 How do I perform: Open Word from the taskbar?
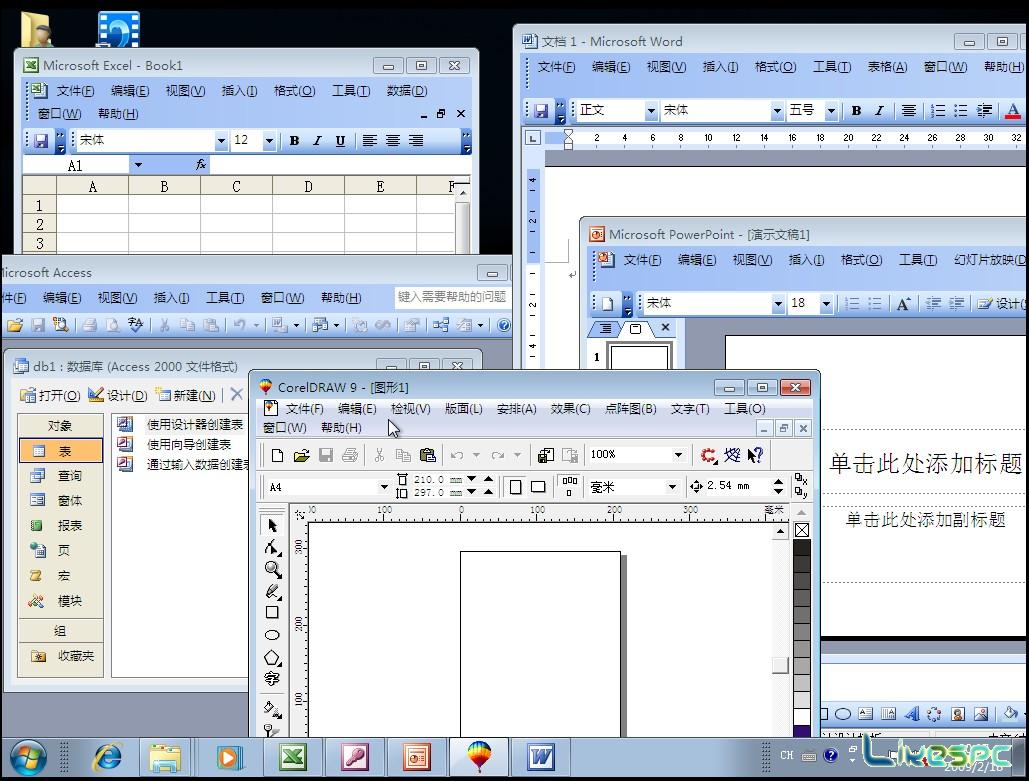(x=541, y=757)
